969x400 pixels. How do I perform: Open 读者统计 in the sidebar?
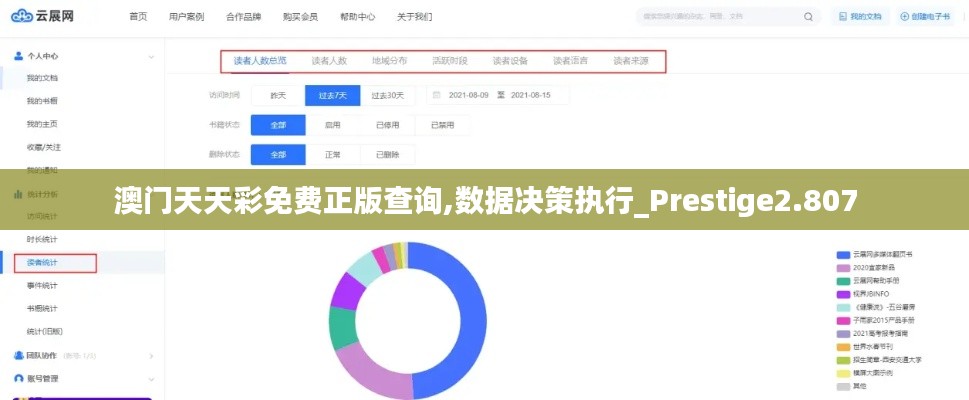click(42, 263)
